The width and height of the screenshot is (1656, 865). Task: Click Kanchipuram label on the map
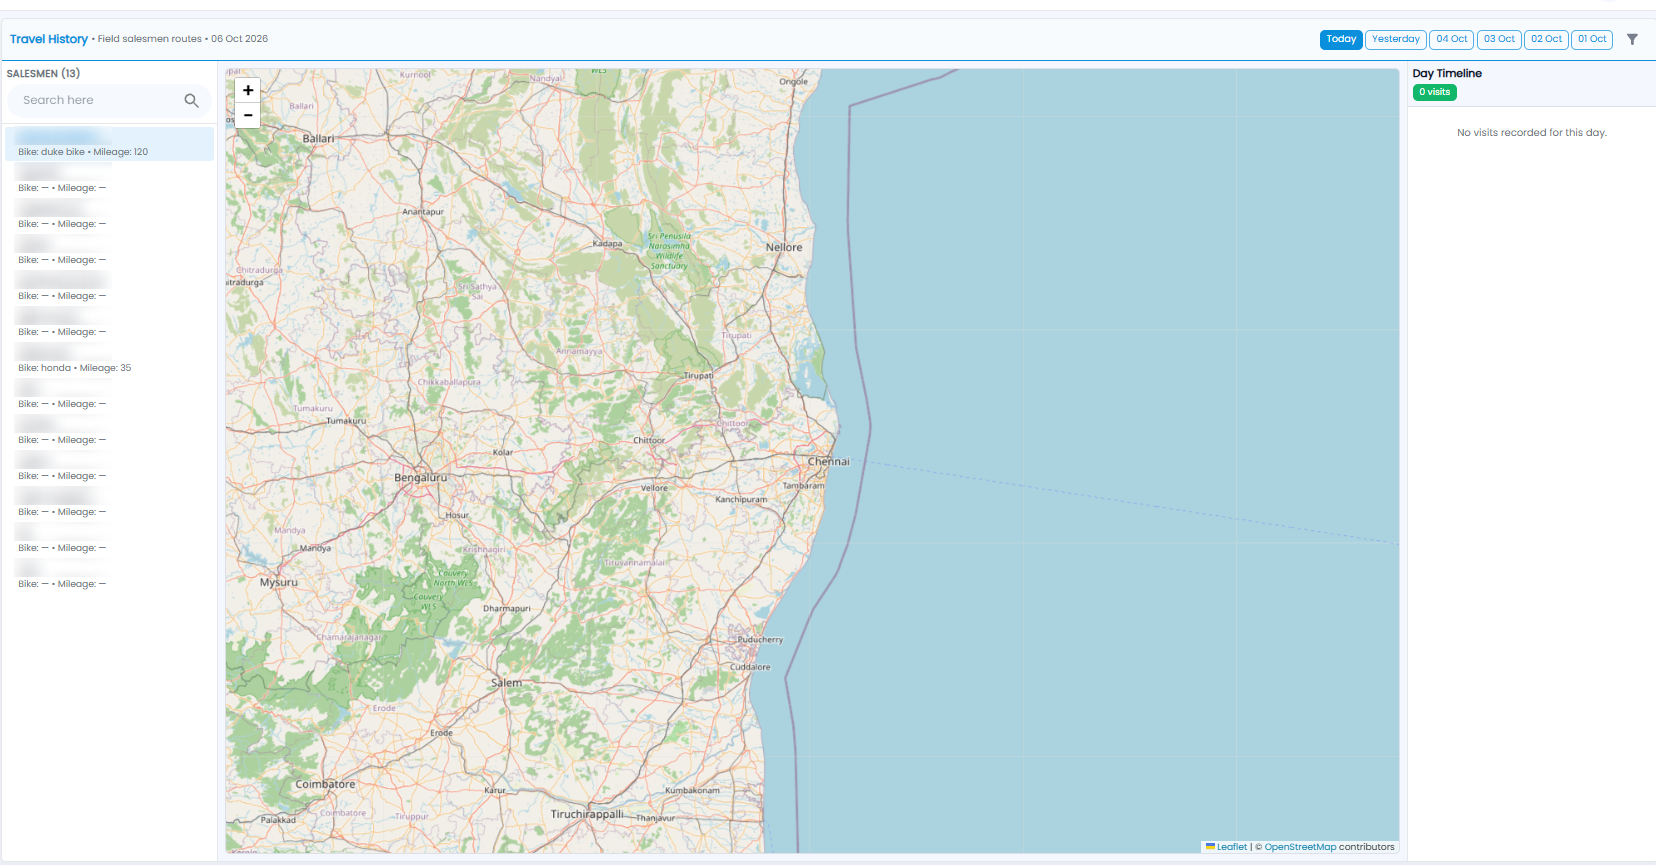click(741, 499)
